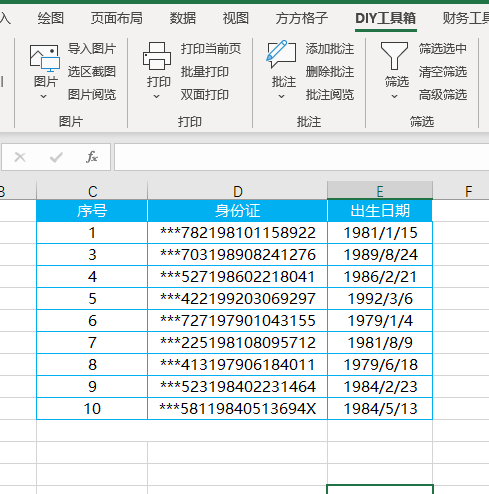This screenshot has height=494, width=489.
Task: Select cell ***58119840513694X
Action: (237, 409)
